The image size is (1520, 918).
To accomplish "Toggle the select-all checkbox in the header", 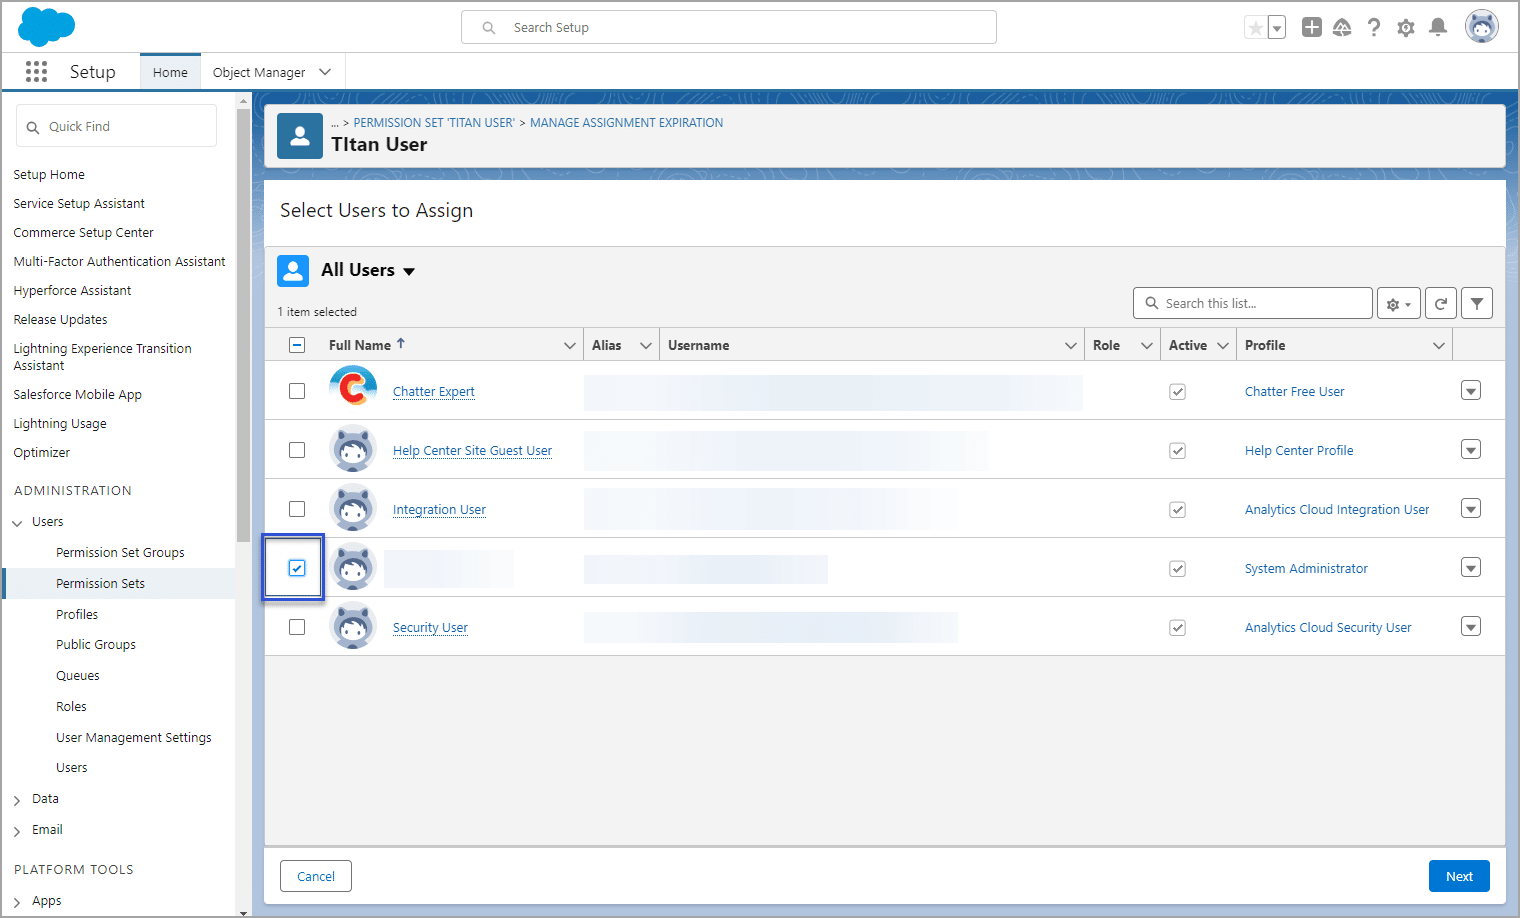I will pos(296,343).
